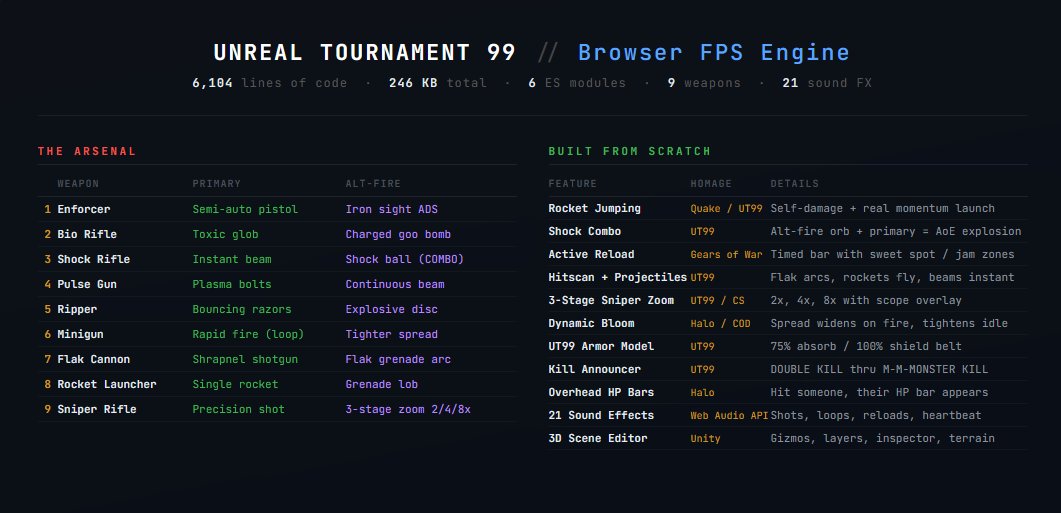Screen dimensions: 1061x513
Task: Select the '246 KB total' stat
Action: [x=437, y=83]
